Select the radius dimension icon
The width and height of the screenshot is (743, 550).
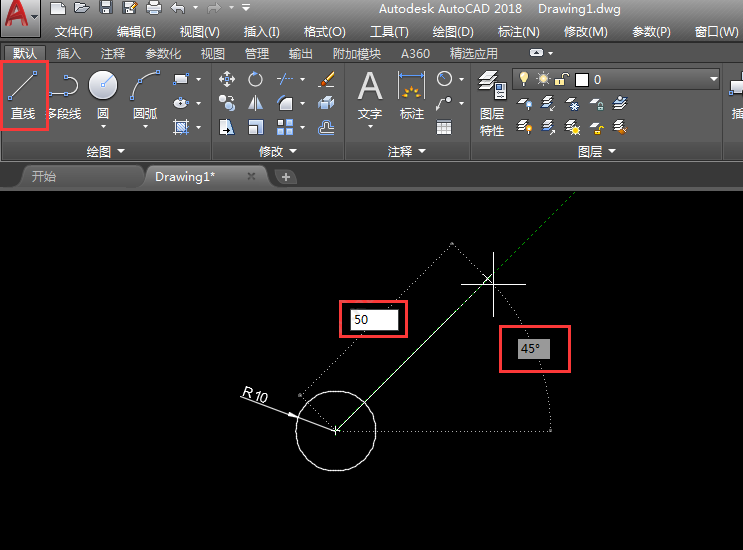(x=444, y=79)
